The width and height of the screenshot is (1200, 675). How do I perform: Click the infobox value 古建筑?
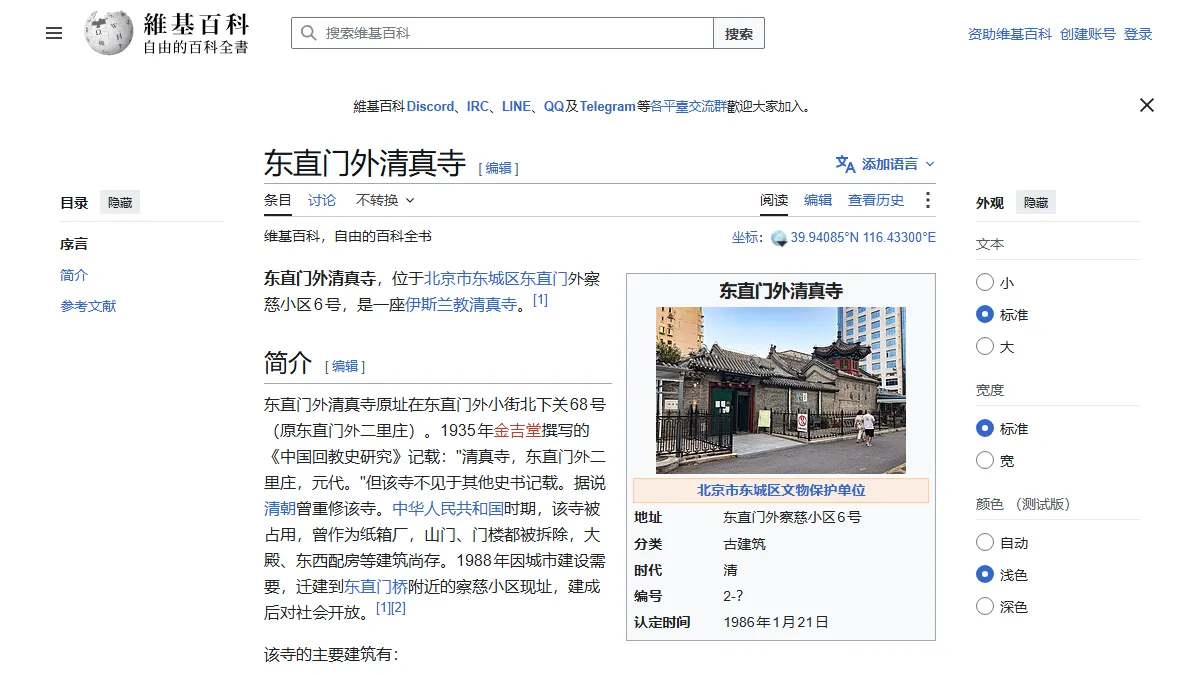(744, 544)
